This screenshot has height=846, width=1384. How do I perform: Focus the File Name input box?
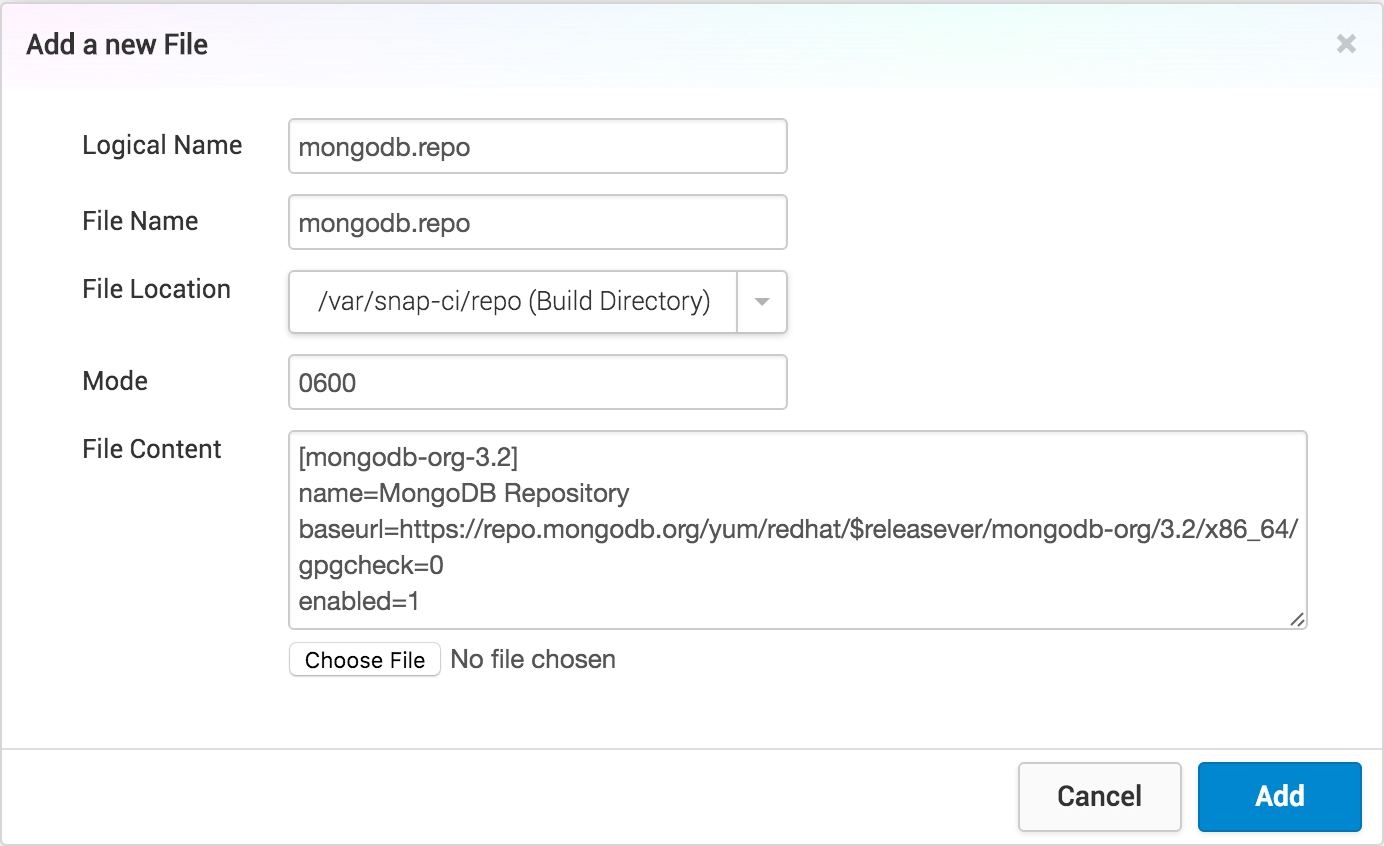pyautogui.click(x=537, y=222)
